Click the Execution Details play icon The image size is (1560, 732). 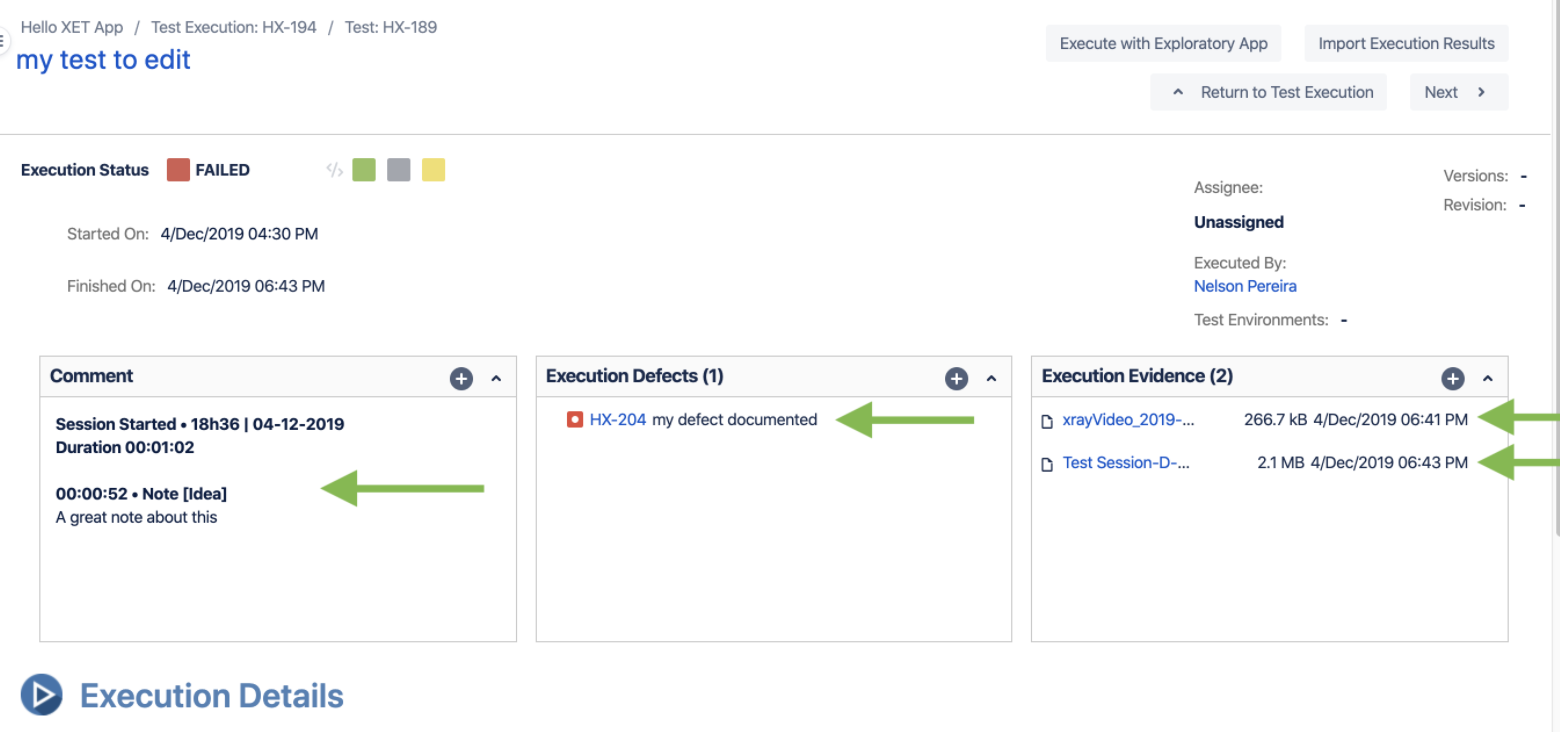(42, 696)
